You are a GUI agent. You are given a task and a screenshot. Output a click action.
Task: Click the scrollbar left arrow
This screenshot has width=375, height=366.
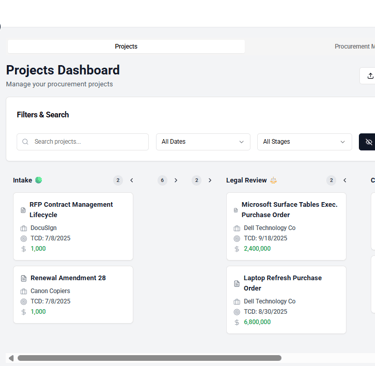tap(11, 358)
